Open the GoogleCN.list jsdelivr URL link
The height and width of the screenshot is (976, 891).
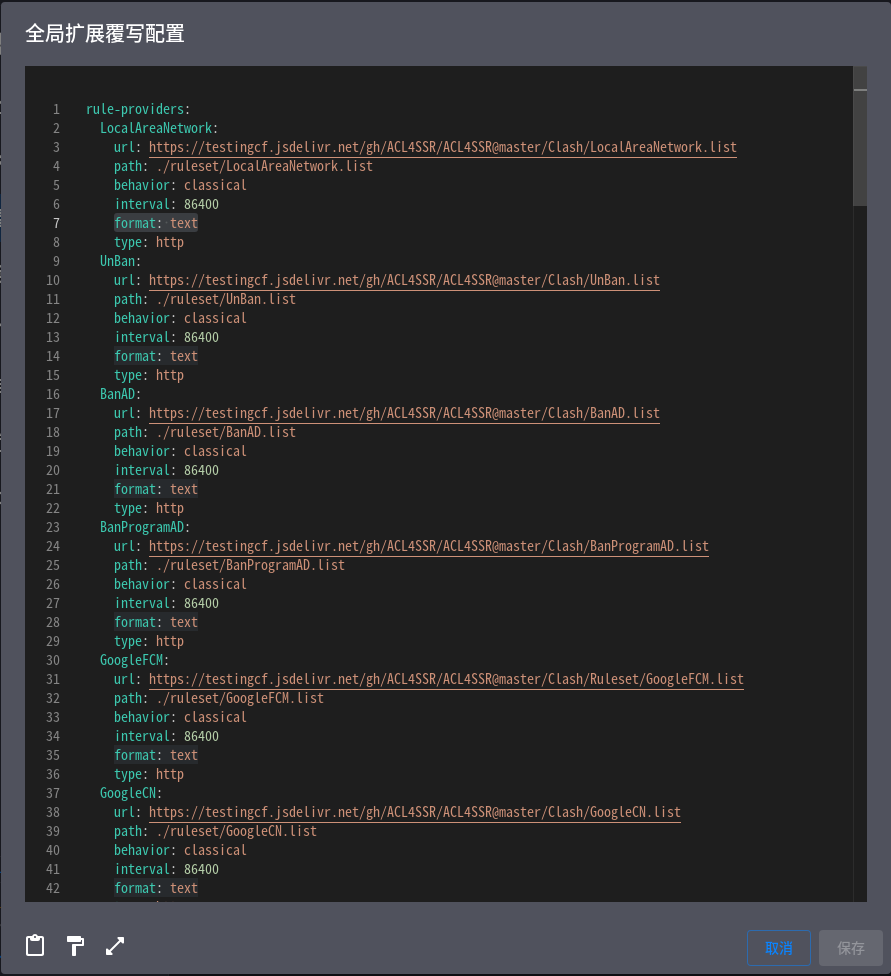(415, 812)
